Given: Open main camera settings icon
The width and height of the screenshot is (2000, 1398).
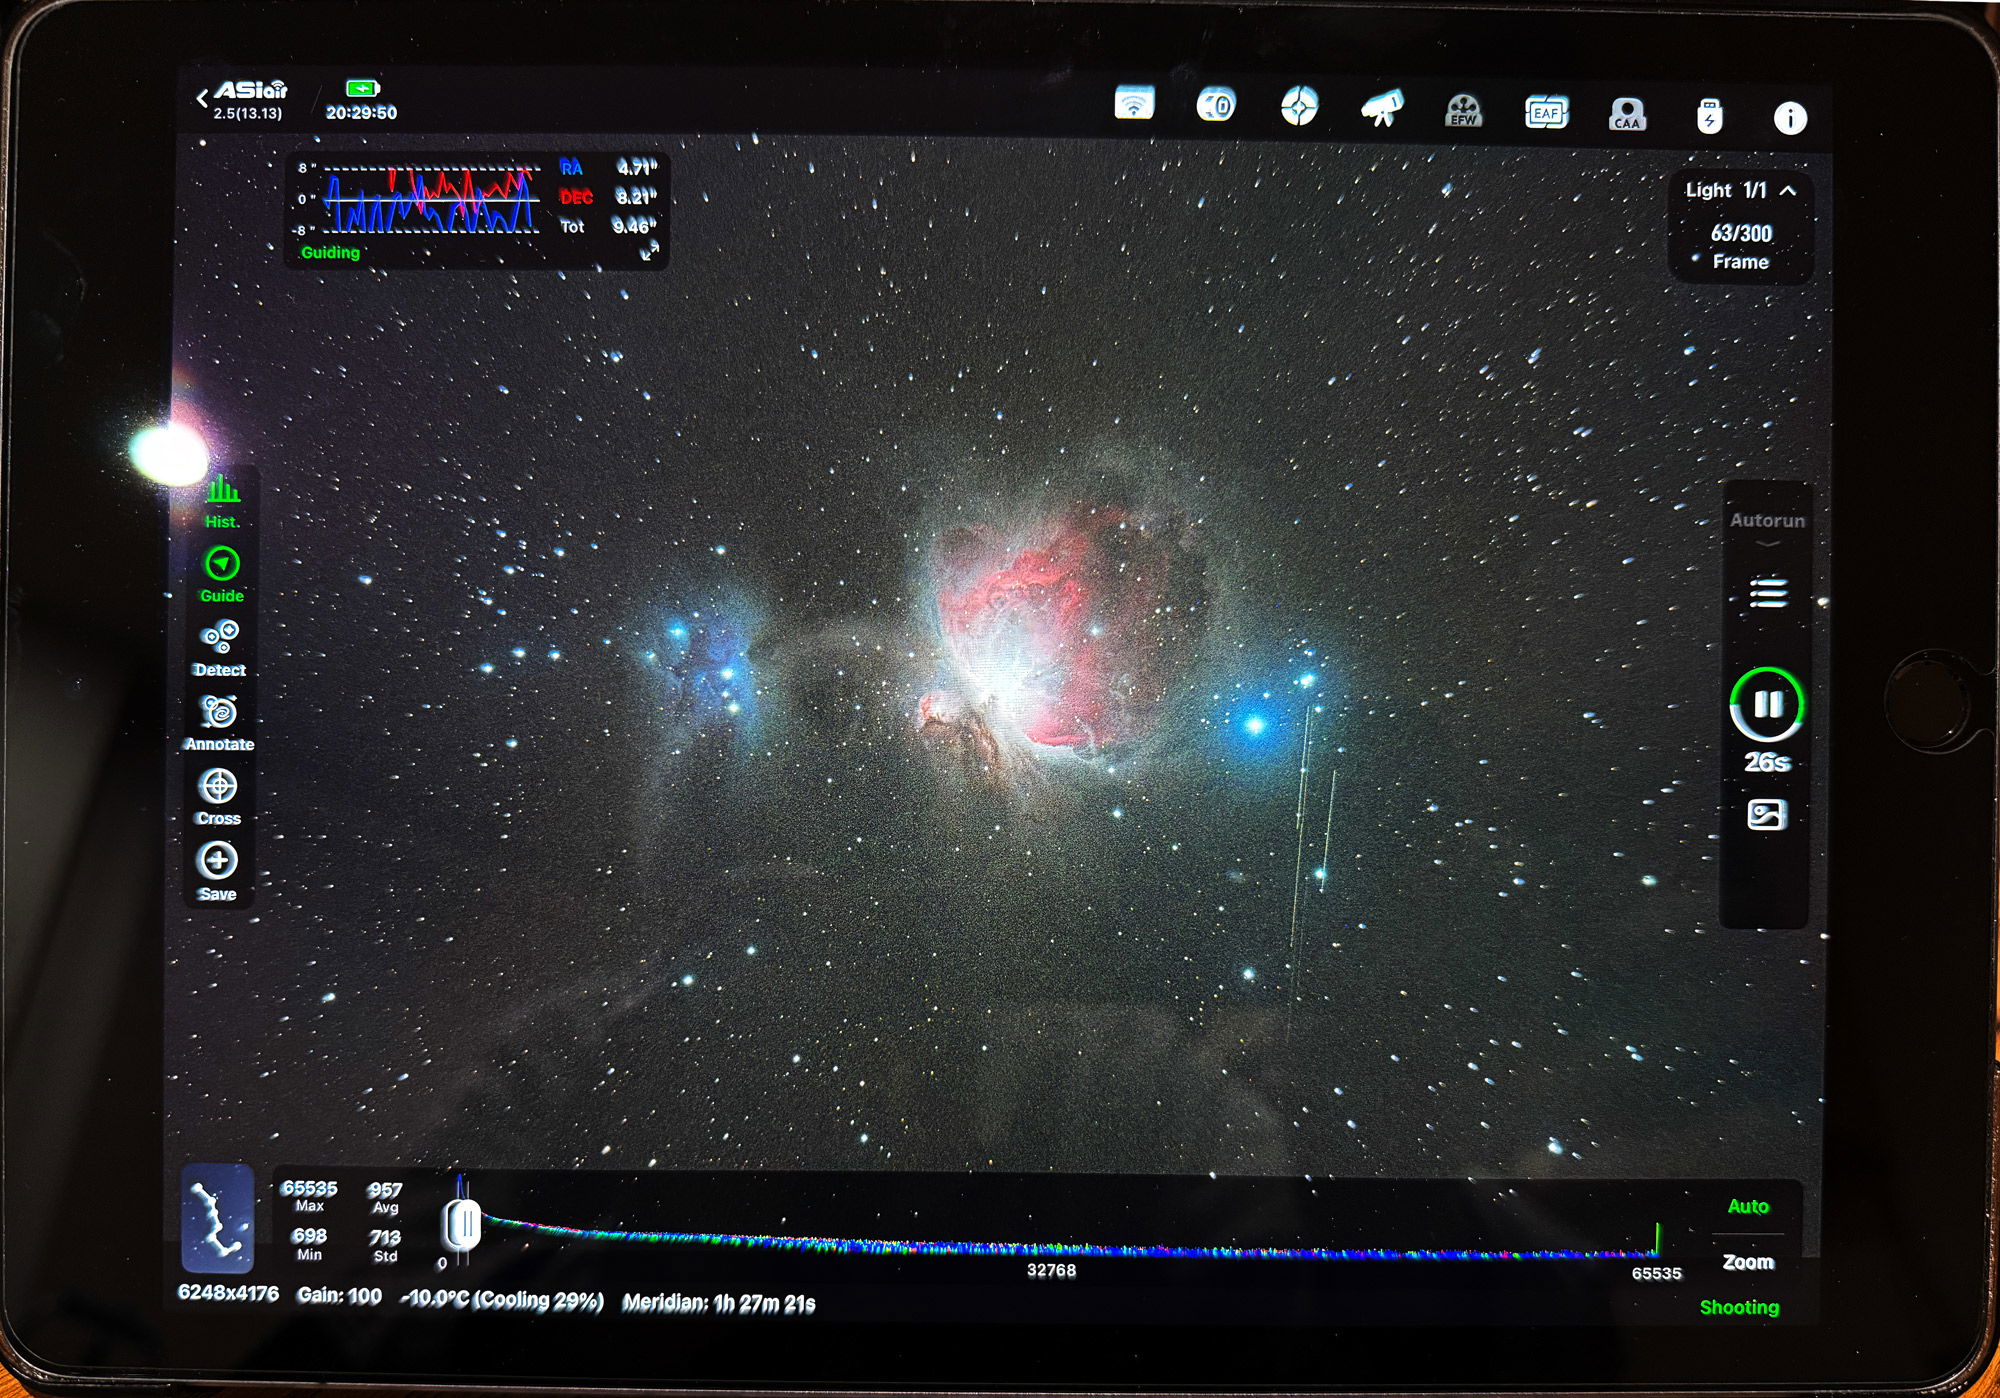Looking at the screenshot, I should tap(1216, 105).
